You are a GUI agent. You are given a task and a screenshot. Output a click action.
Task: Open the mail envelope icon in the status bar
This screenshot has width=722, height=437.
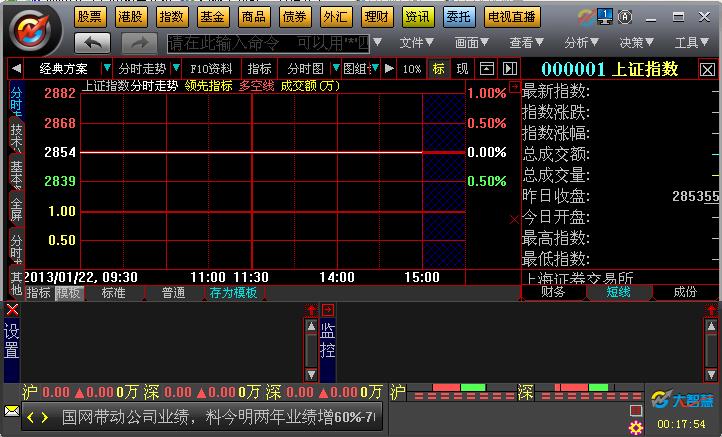click(12, 410)
